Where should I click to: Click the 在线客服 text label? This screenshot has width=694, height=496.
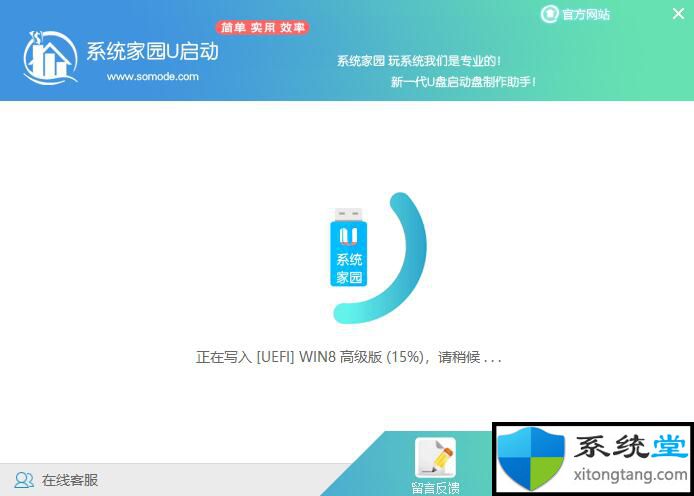point(70,480)
